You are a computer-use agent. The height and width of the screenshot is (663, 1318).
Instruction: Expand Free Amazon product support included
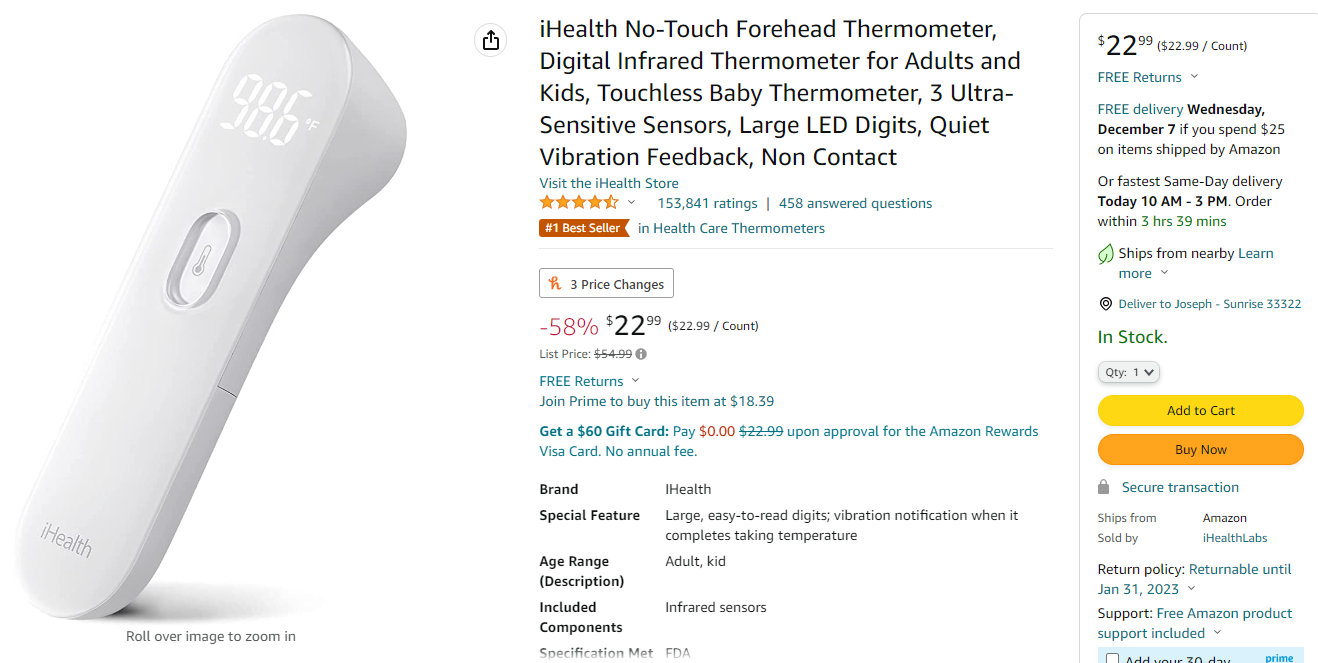tap(1217, 633)
